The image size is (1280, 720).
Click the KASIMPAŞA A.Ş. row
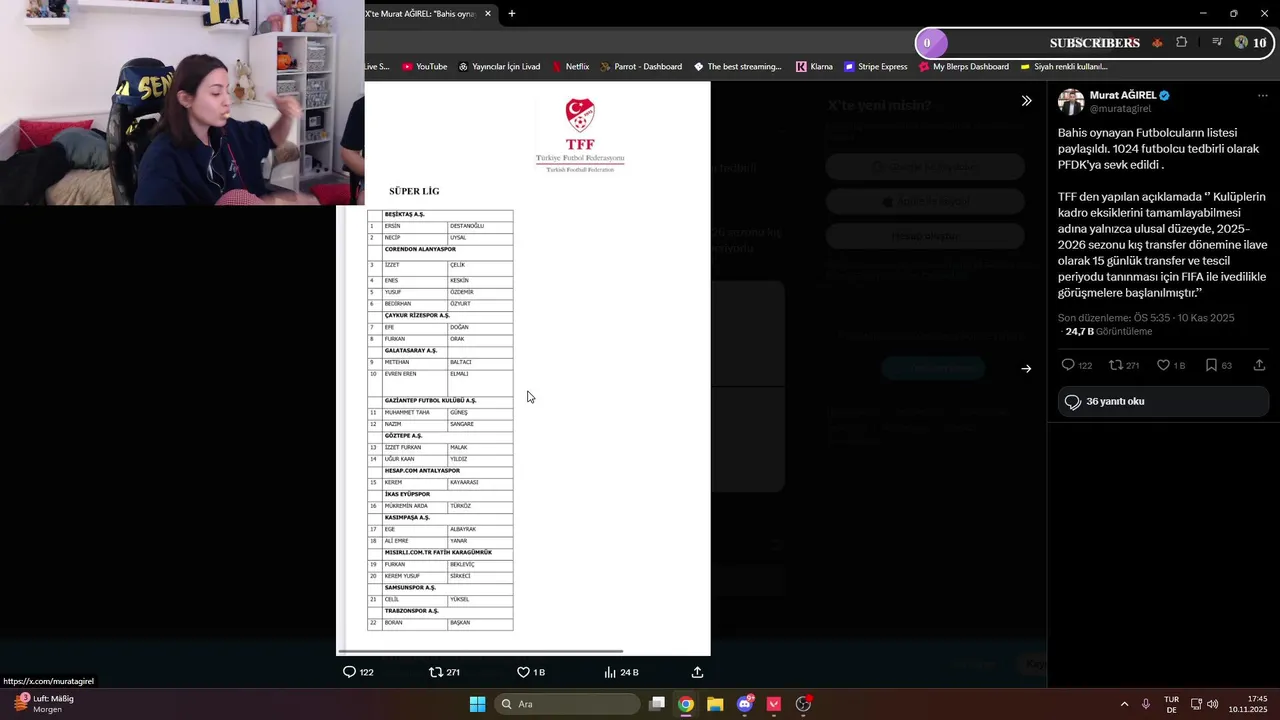440,518
